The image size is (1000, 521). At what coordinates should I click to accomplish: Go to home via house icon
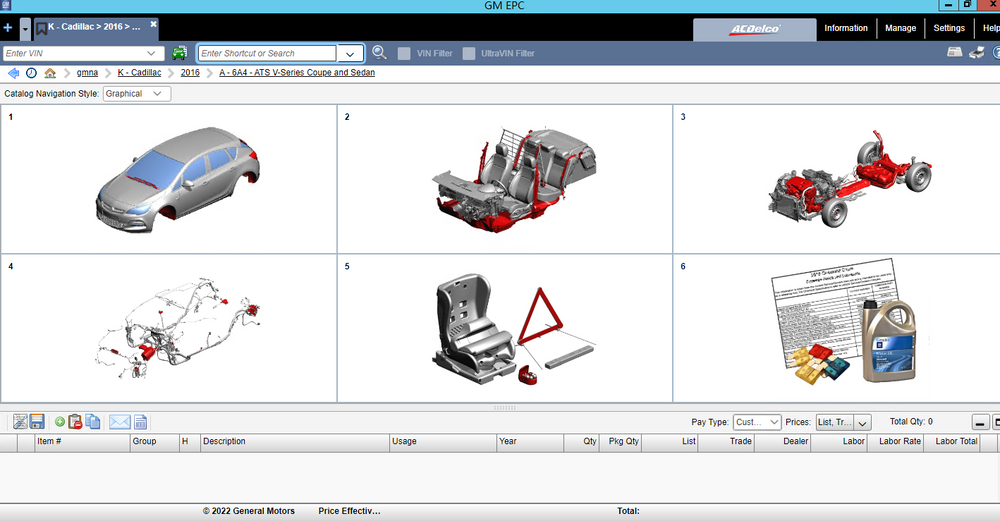[50, 73]
